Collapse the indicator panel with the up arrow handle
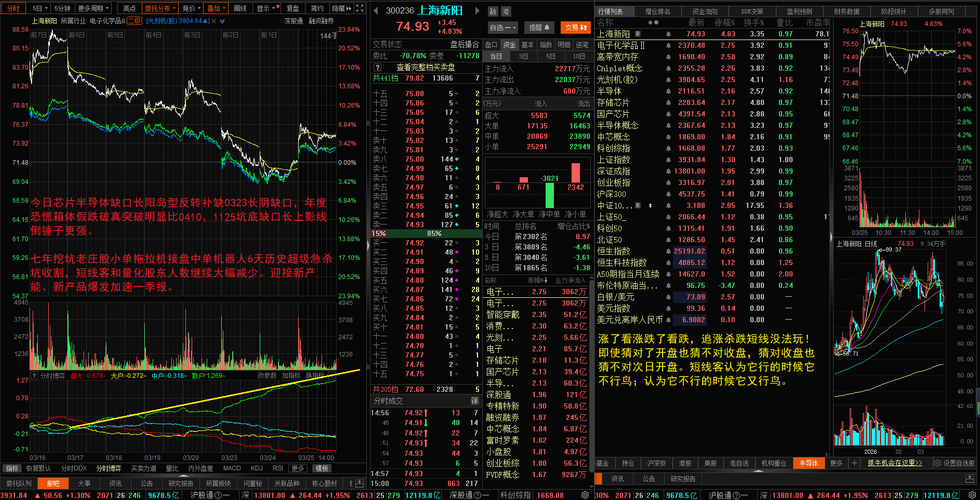Screen dimensions: 980x500 point(184,476)
